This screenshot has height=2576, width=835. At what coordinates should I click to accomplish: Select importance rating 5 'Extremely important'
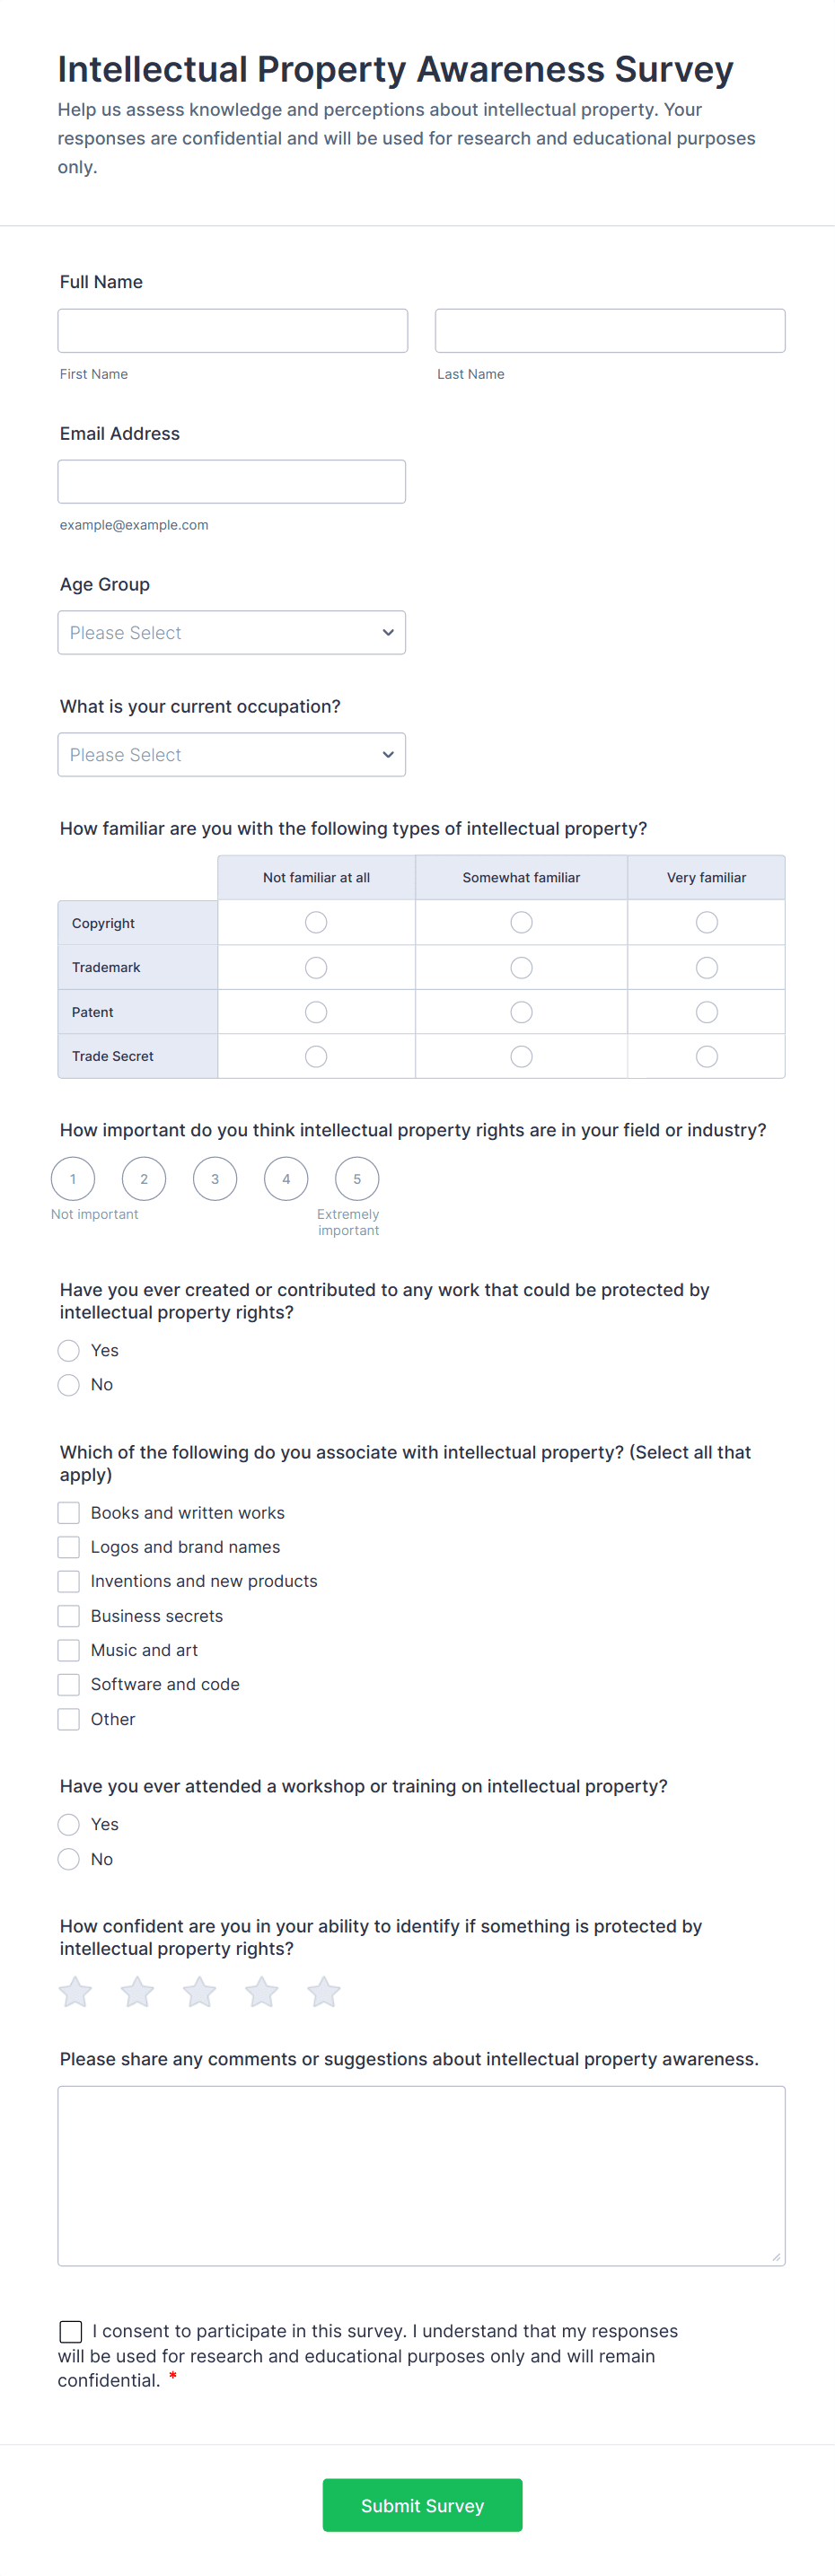pos(356,1178)
